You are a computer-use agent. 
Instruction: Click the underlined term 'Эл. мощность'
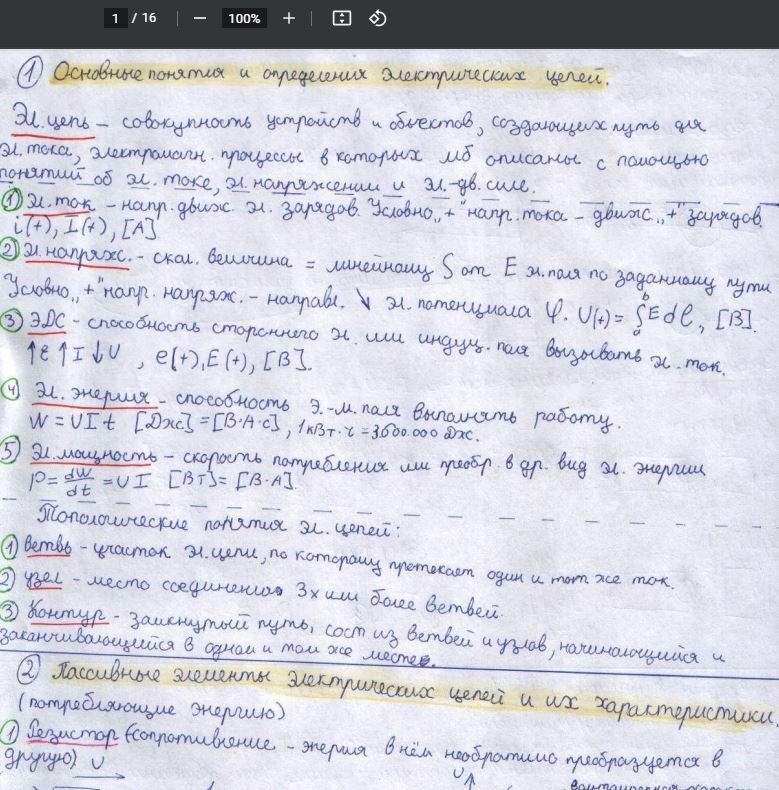coord(93,453)
